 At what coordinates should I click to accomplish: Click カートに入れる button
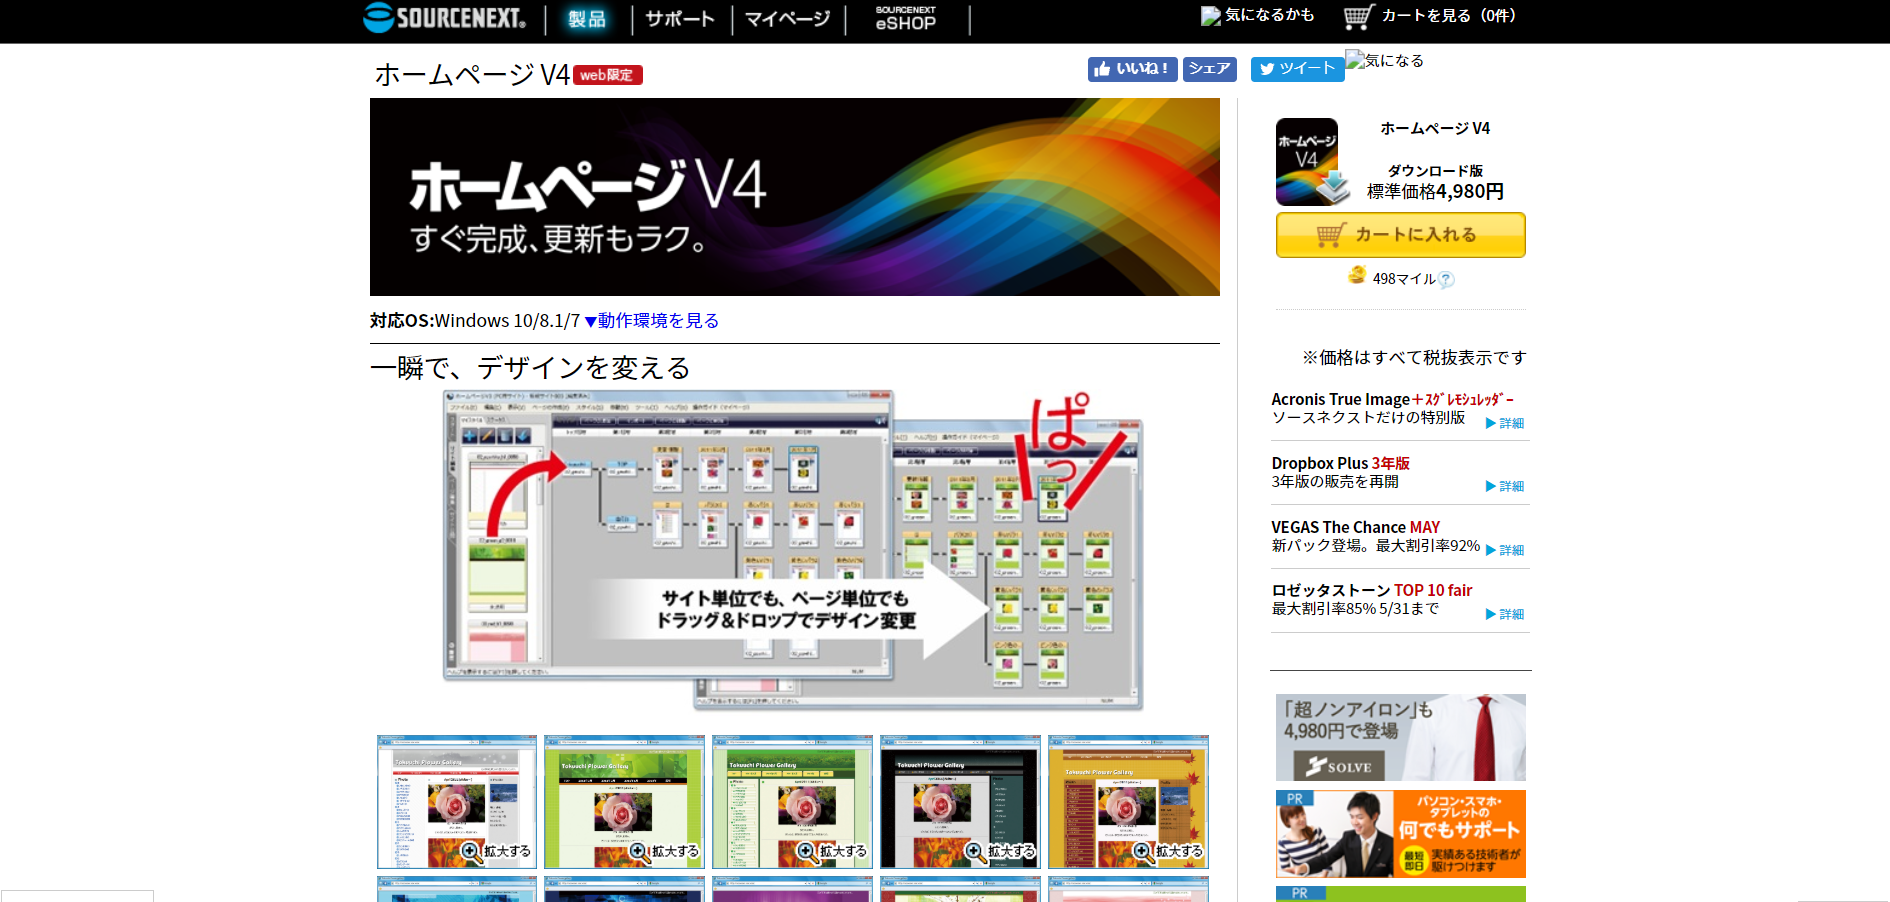pos(1400,235)
